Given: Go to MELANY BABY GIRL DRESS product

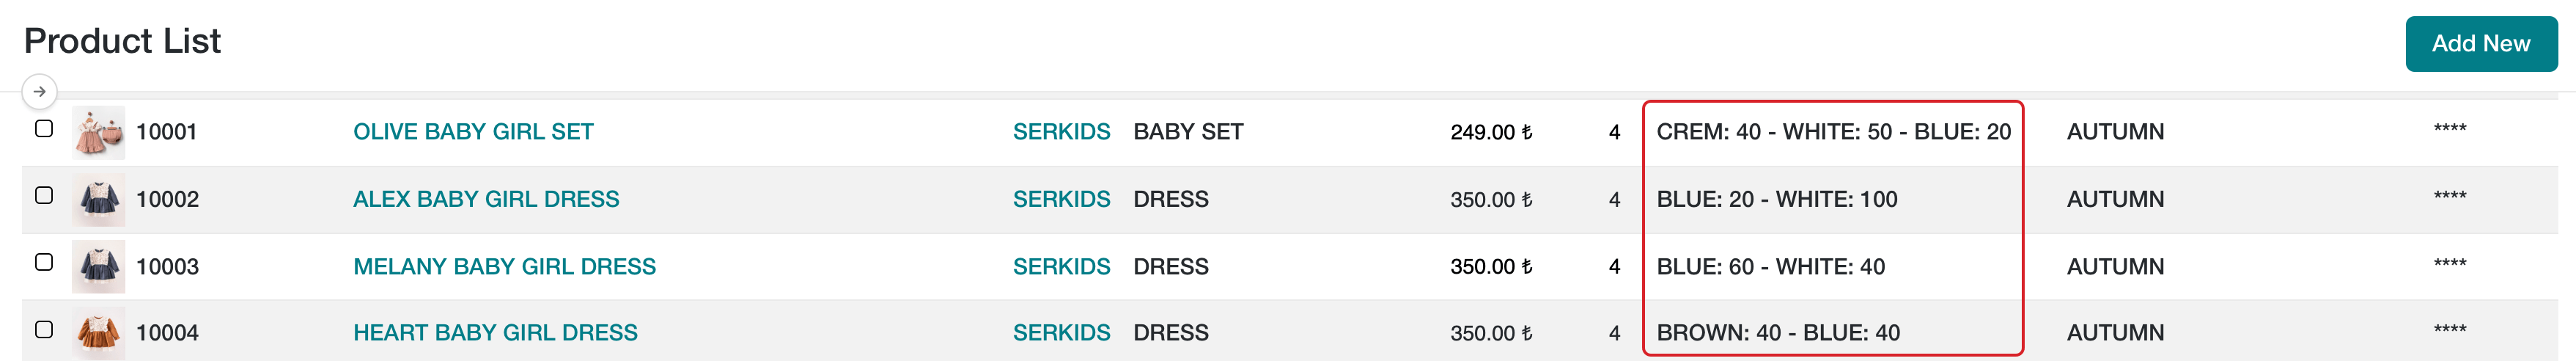Looking at the screenshot, I should [x=504, y=267].
